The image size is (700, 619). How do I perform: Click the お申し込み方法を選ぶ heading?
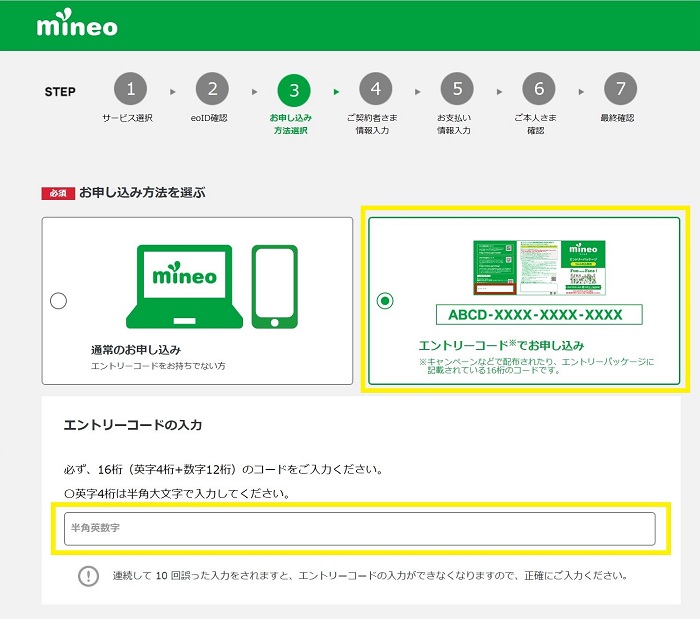click(142, 192)
